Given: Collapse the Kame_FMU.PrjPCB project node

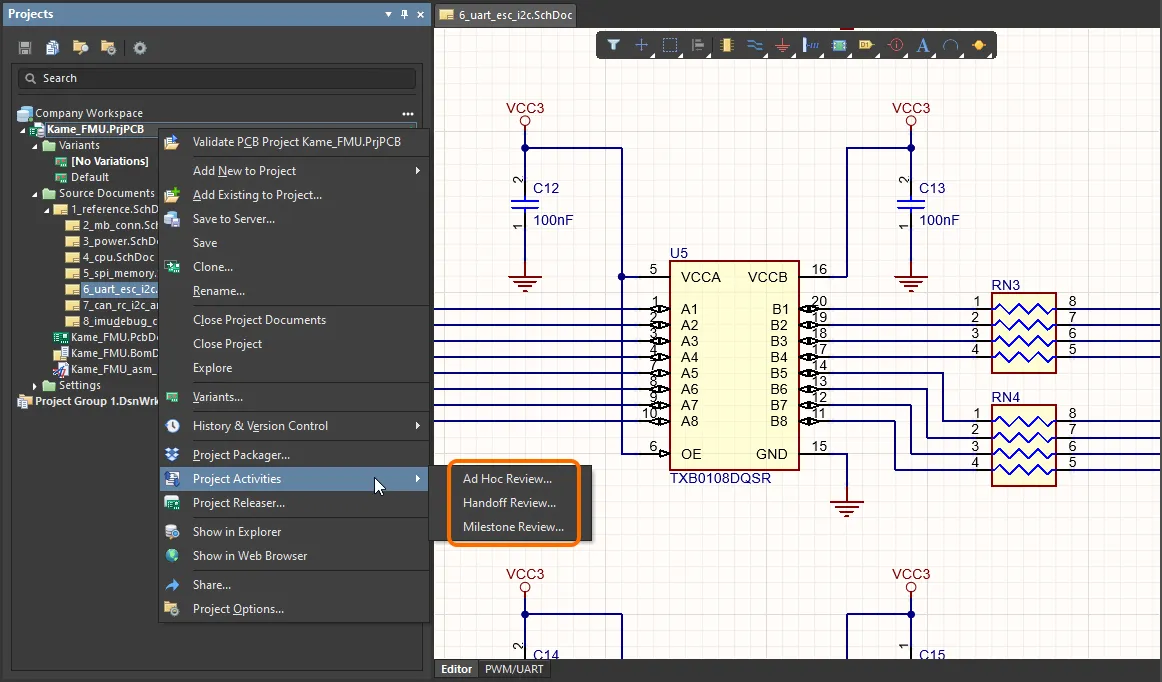Looking at the screenshot, I should click(23, 130).
